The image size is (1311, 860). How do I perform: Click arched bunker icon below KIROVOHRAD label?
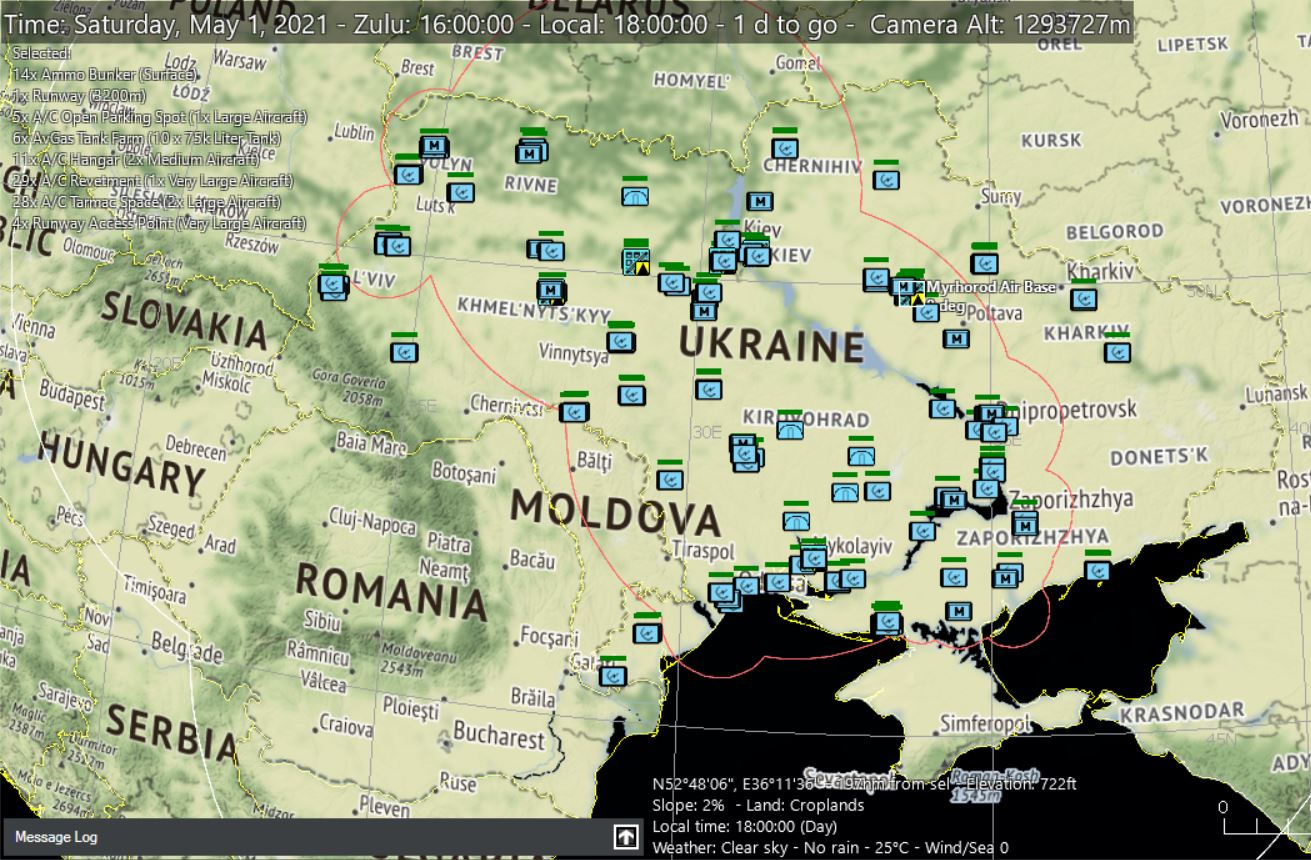point(790,430)
